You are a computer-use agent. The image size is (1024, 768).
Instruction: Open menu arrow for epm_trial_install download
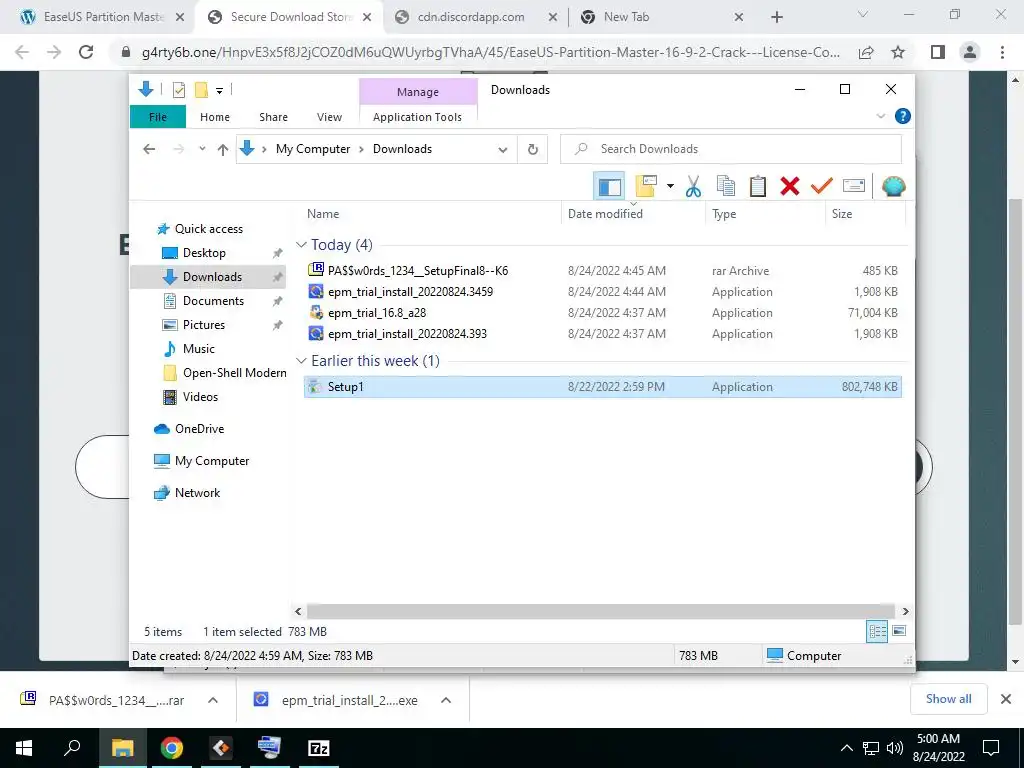click(x=446, y=700)
